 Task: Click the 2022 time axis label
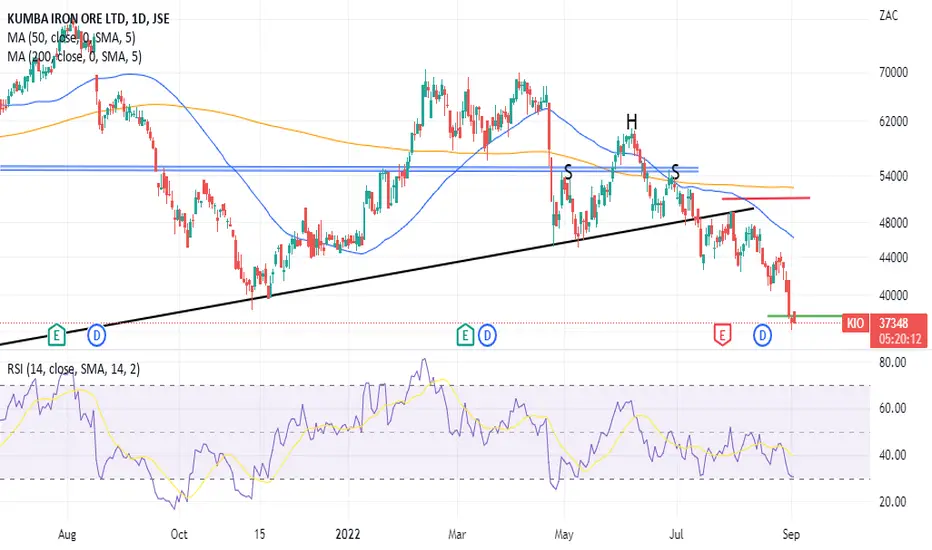pyautogui.click(x=348, y=534)
